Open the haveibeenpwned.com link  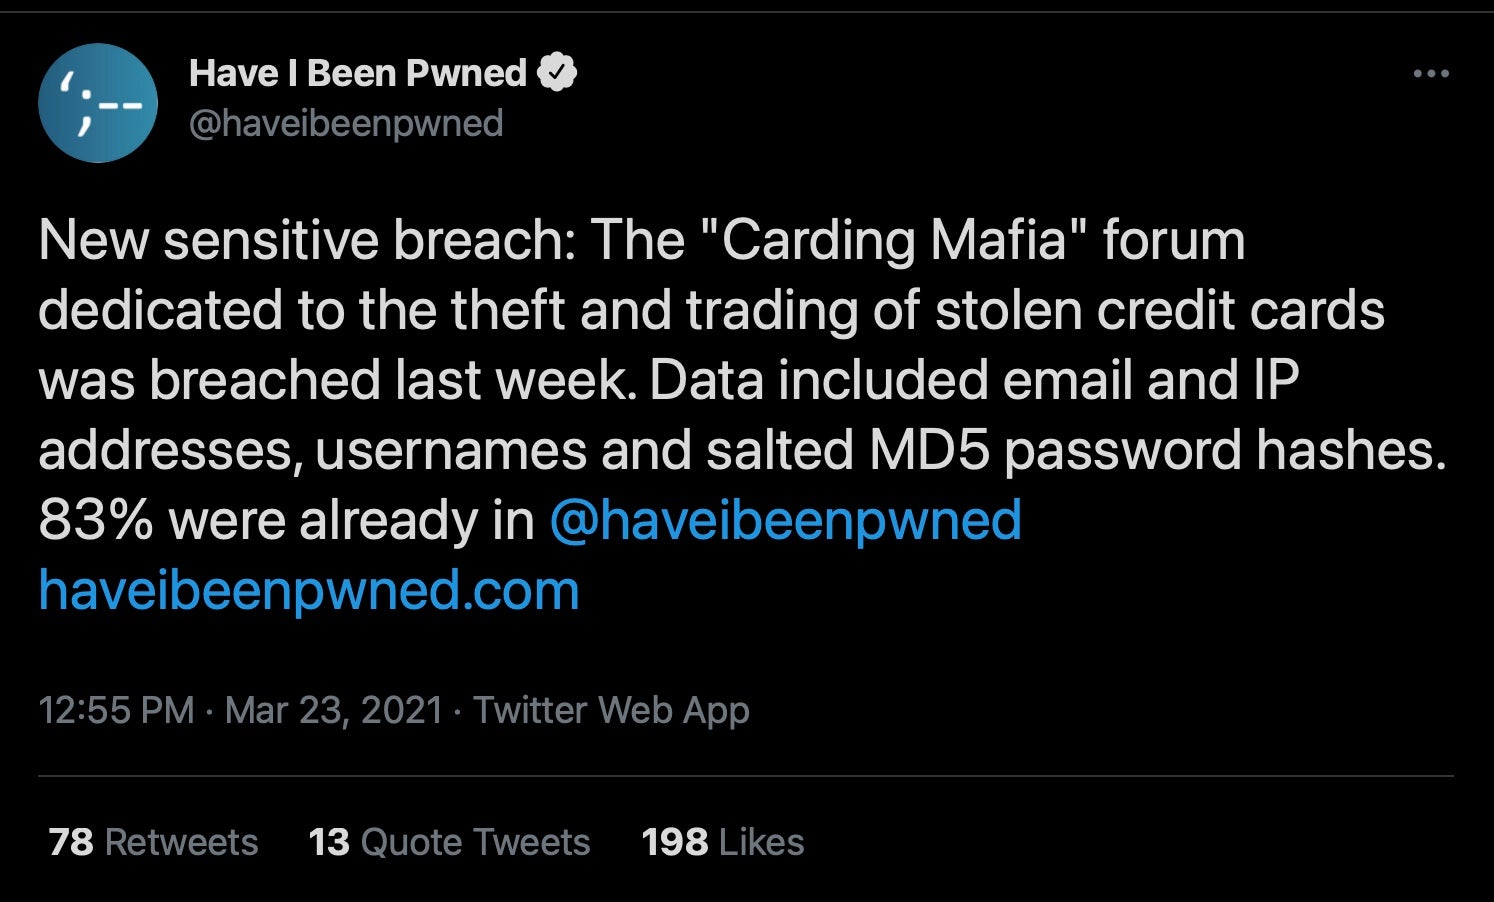(x=309, y=591)
